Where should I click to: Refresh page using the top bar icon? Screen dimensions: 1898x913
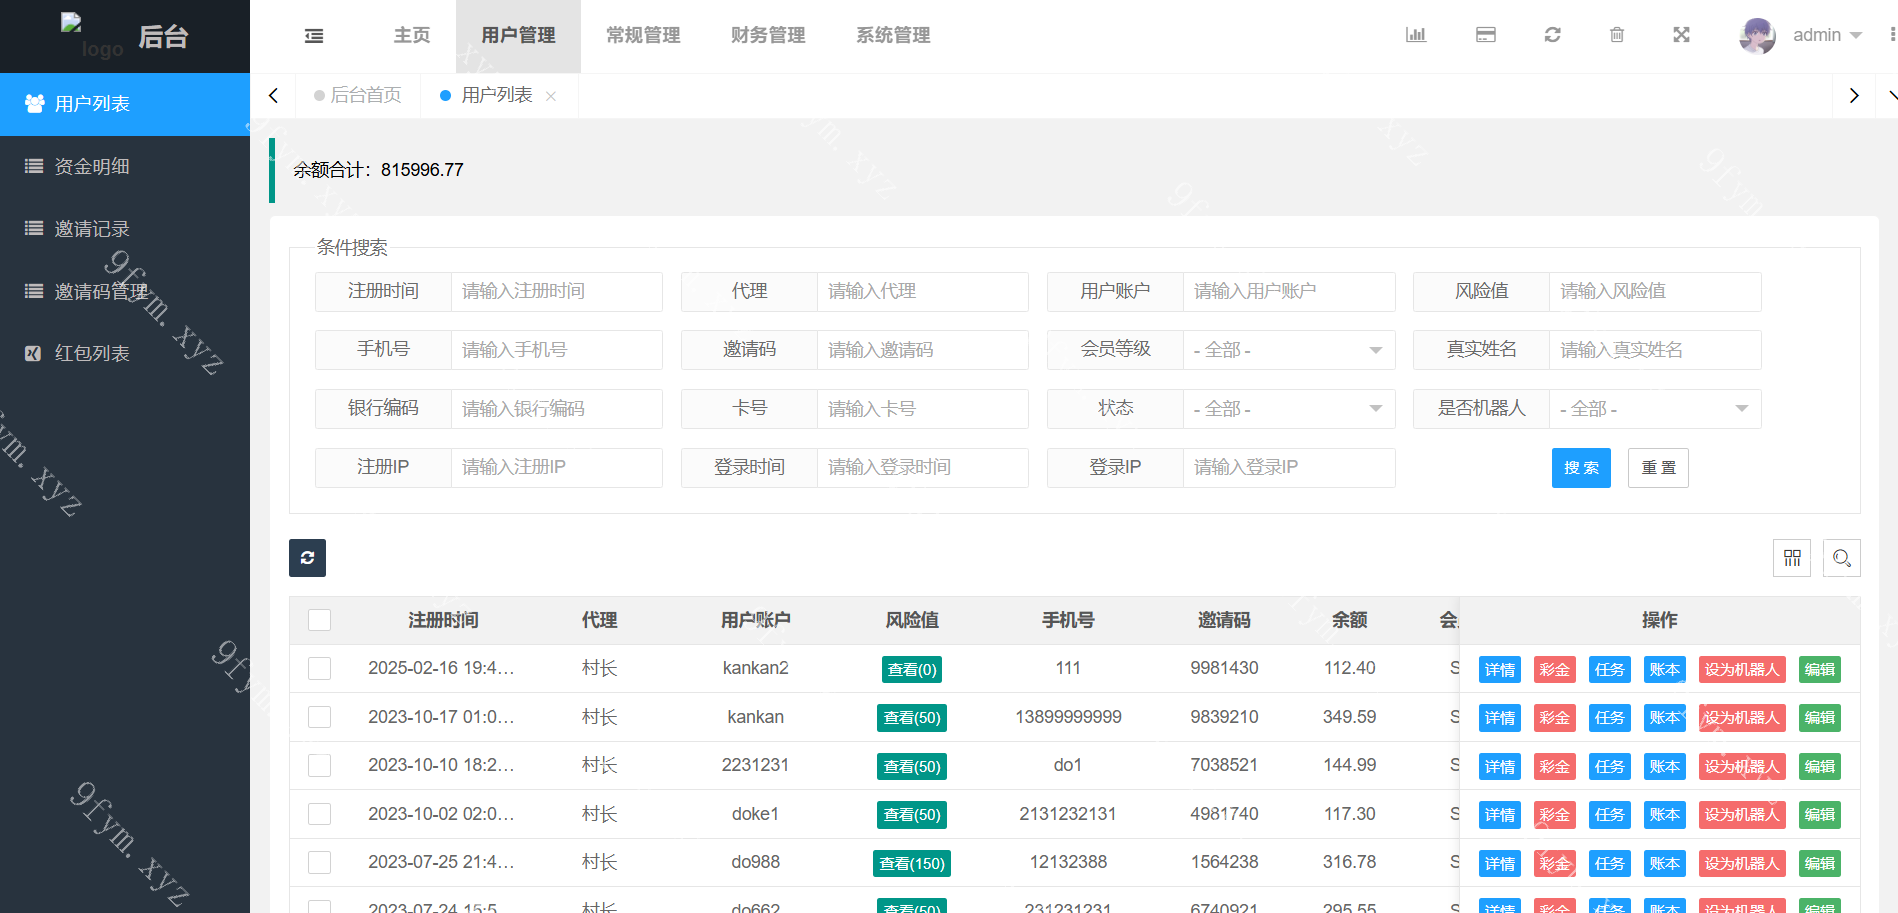(x=1552, y=35)
